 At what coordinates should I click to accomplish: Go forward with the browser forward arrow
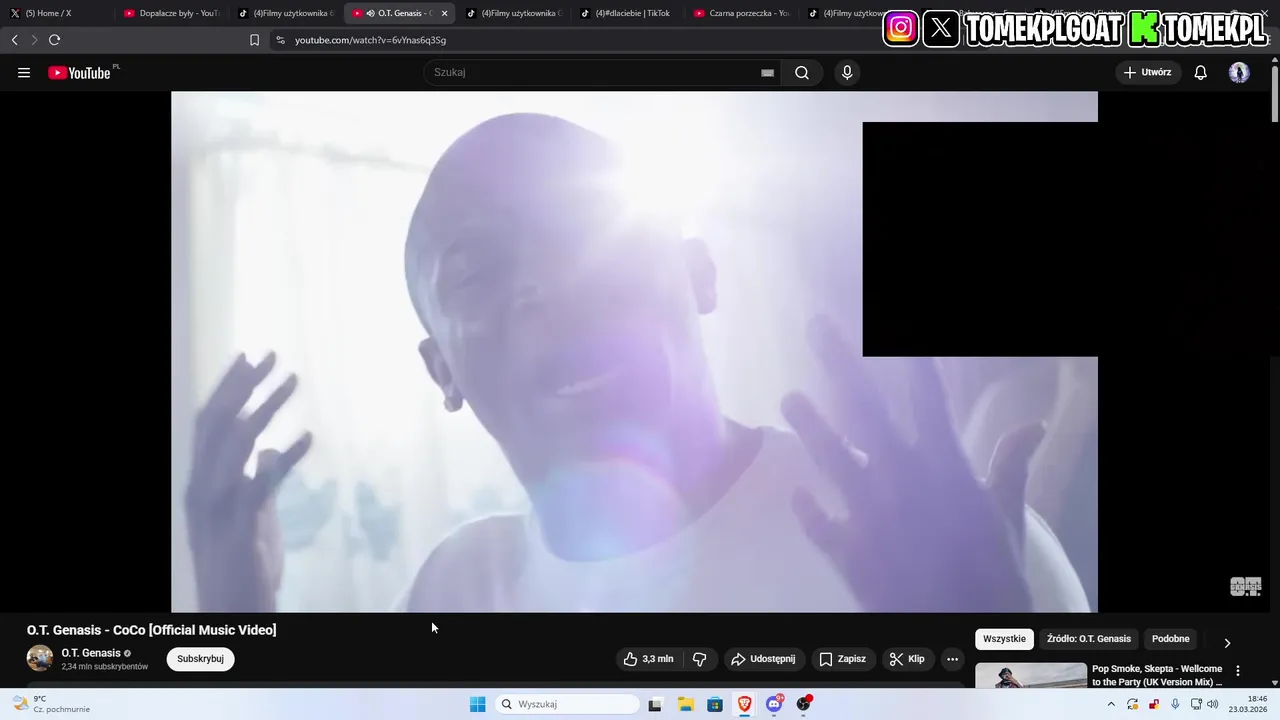coord(34,40)
